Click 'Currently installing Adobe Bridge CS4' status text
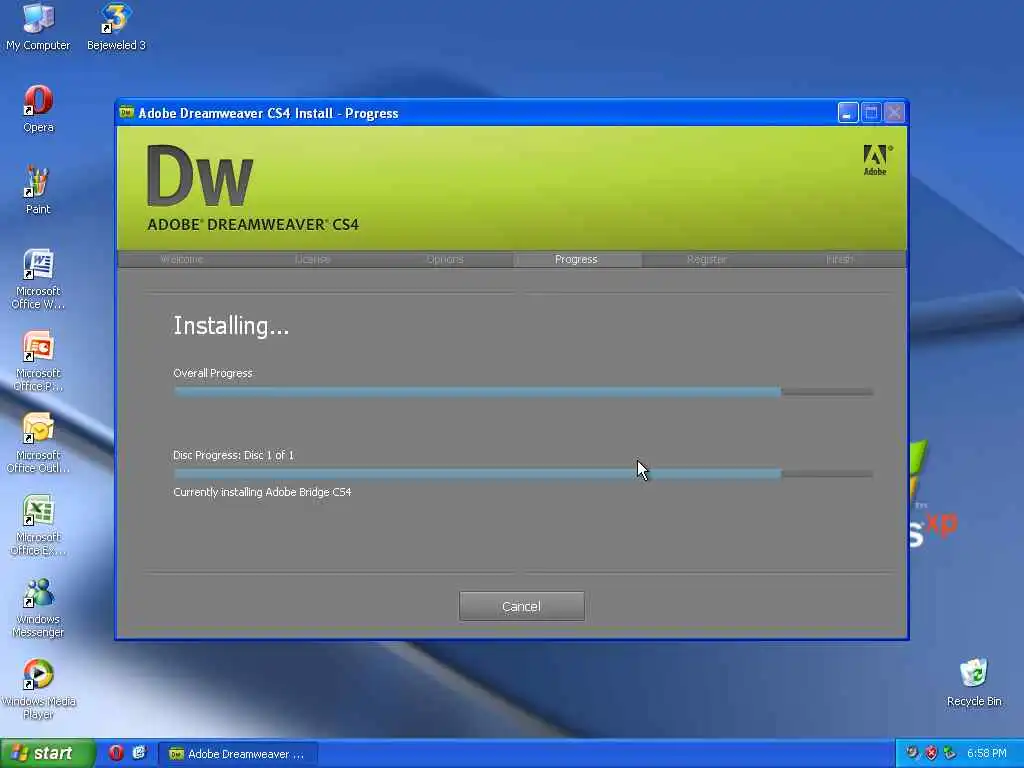The height and width of the screenshot is (768, 1024). tap(262, 492)
